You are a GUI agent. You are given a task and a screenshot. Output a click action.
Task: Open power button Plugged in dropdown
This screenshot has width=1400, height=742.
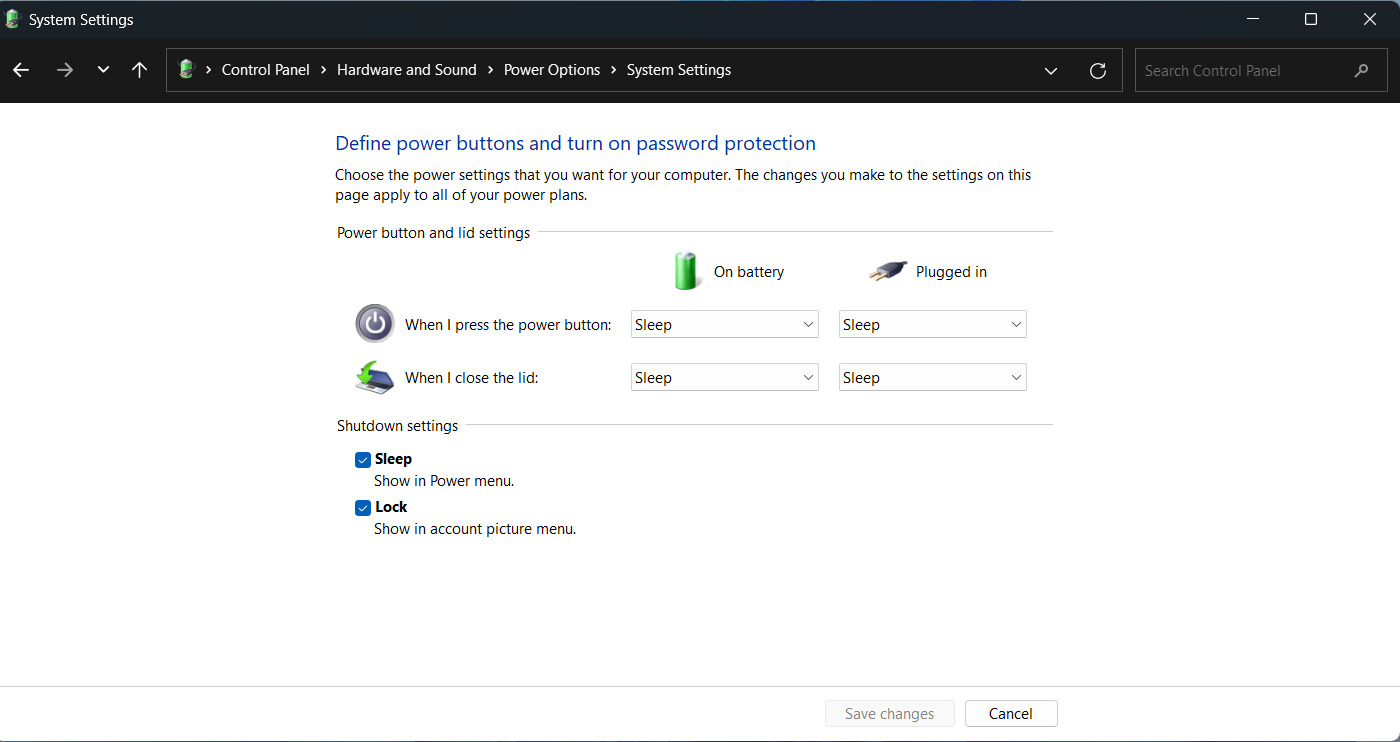(933, 324)
